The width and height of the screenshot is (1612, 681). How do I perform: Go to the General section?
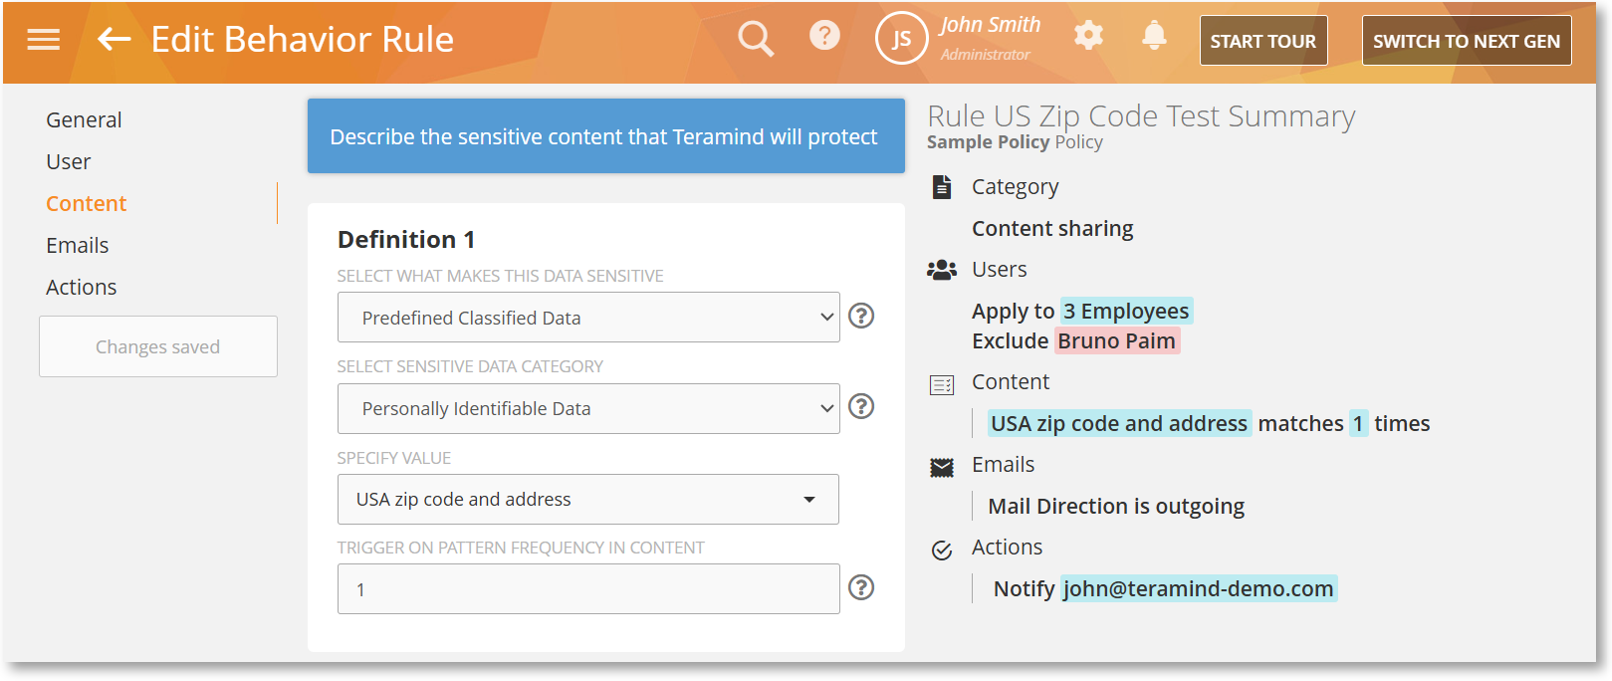click(84, 120)
